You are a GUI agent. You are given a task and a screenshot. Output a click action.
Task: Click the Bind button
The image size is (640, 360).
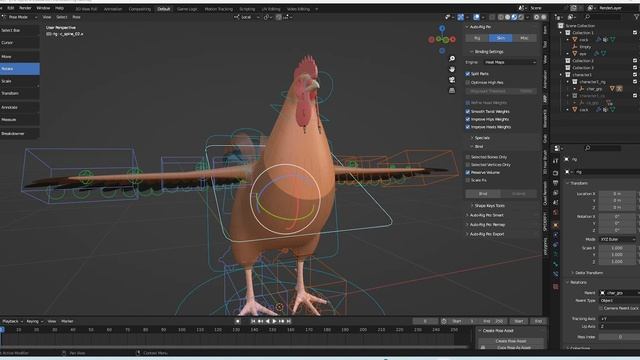click(x=483, y=194)
